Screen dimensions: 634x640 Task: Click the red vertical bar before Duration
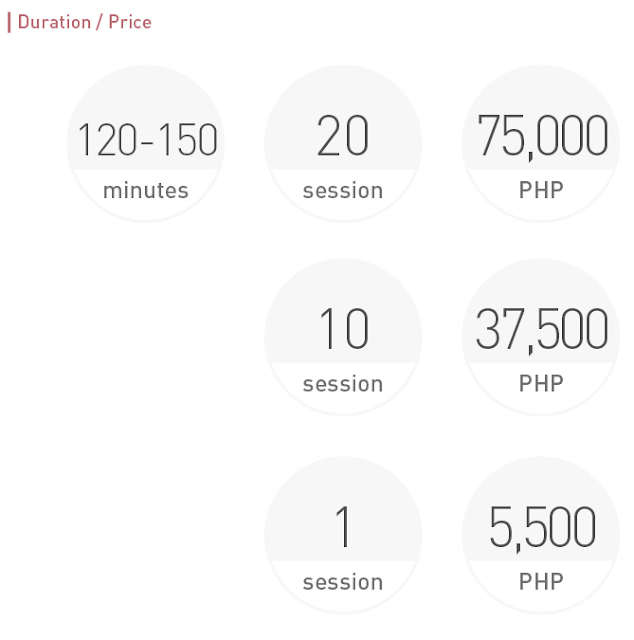(x=9, y=22)
